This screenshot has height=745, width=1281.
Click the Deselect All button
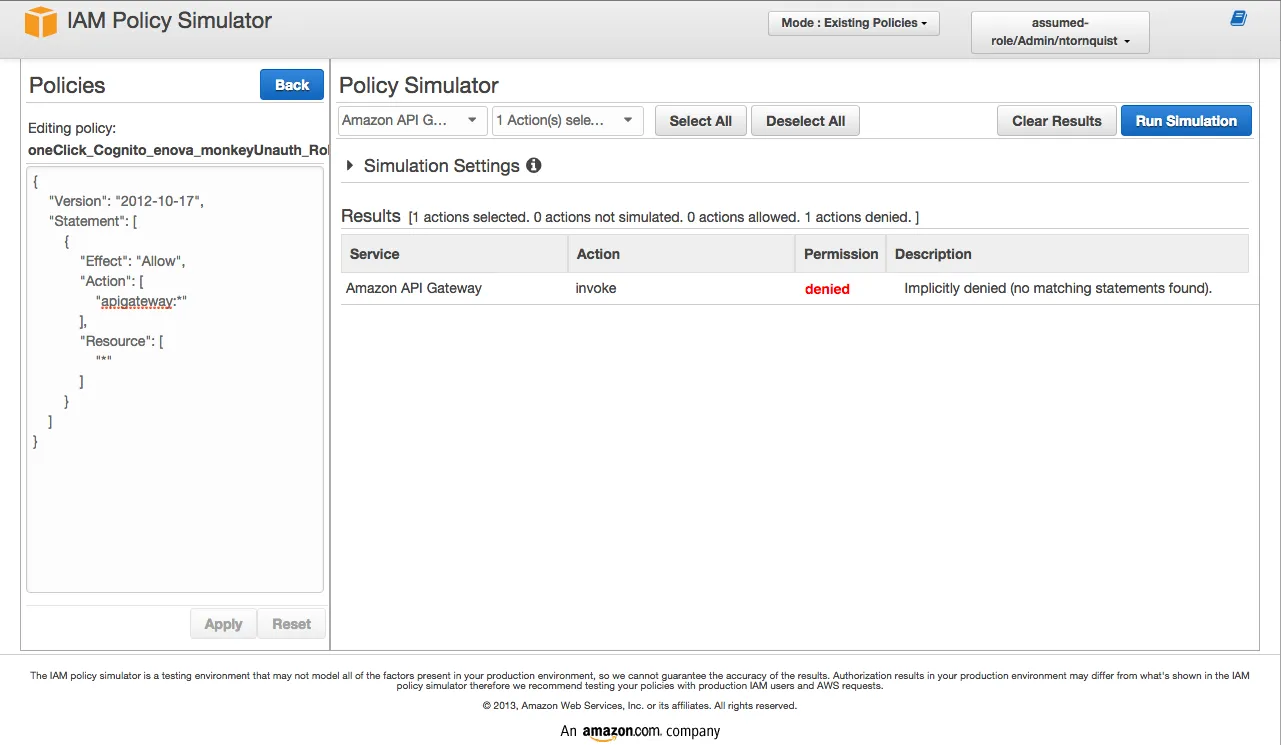[805, 121]
